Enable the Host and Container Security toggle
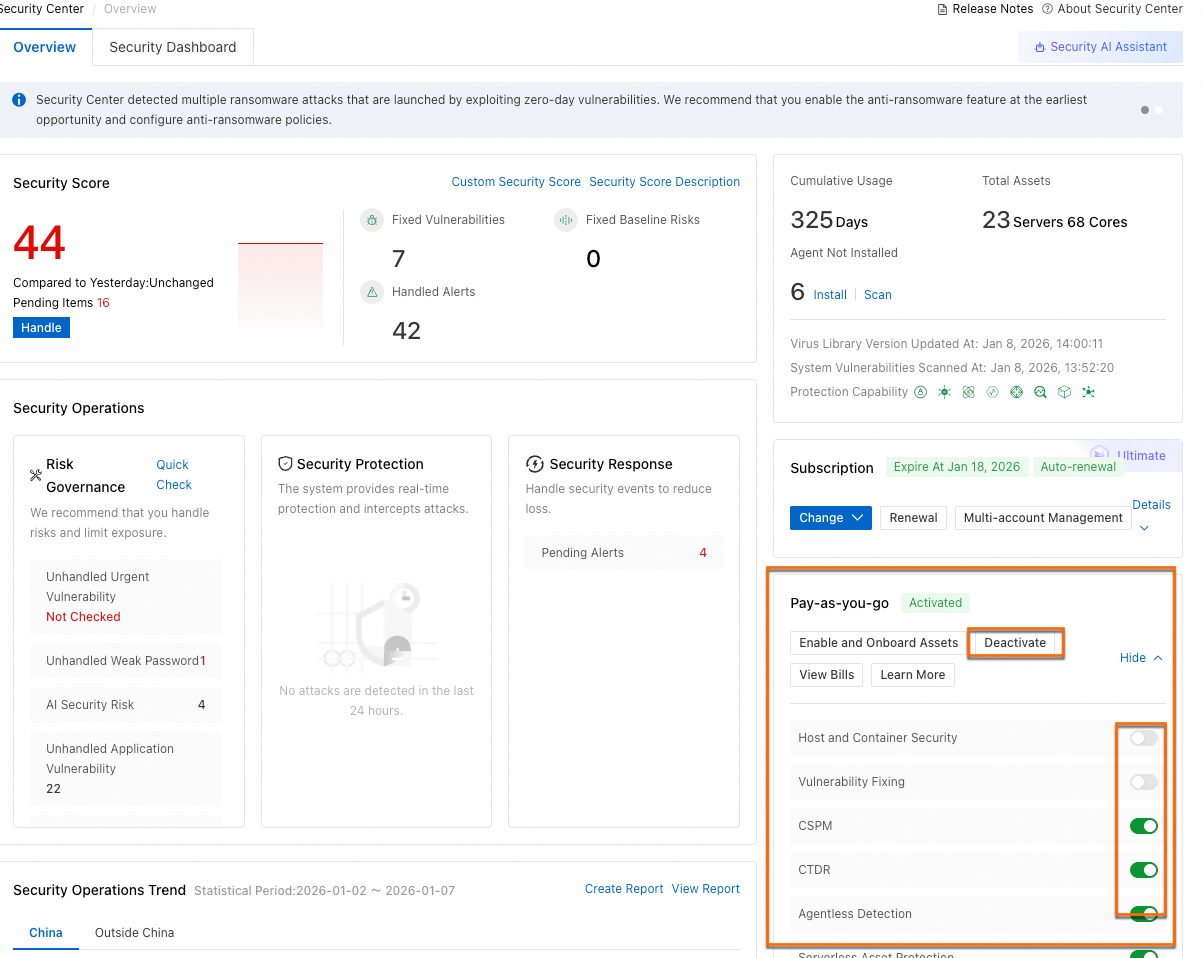This screenshot has width=1203, height=958. [x=1143, y=738]
